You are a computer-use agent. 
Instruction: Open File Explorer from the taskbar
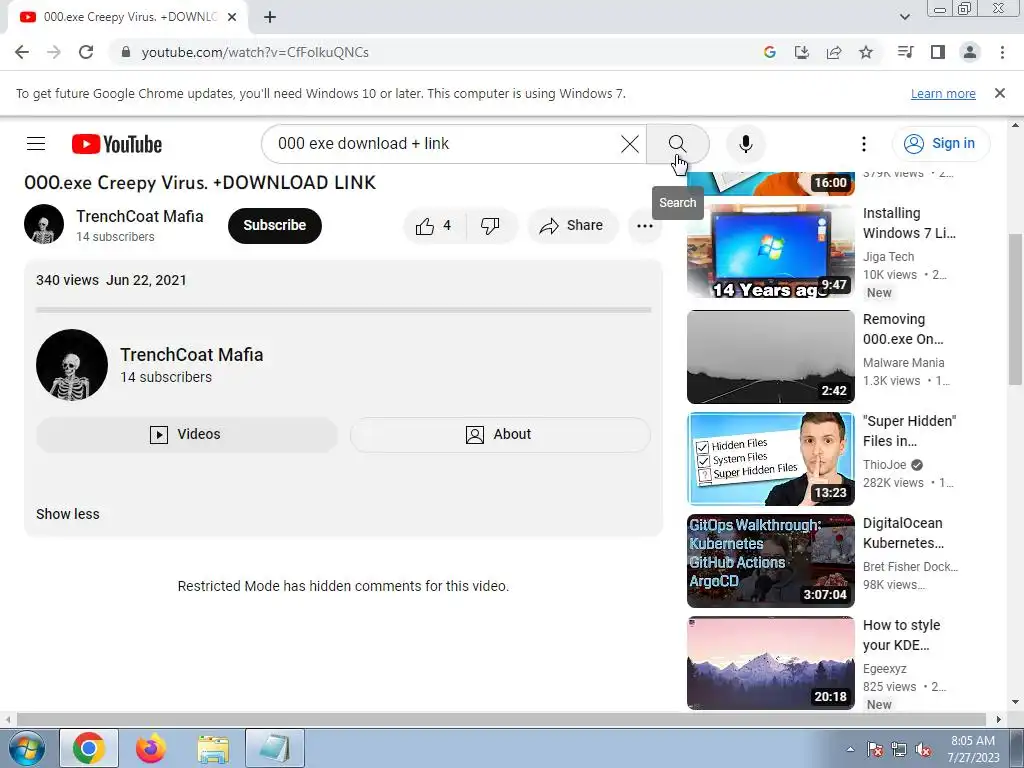(x=213, y=748)
